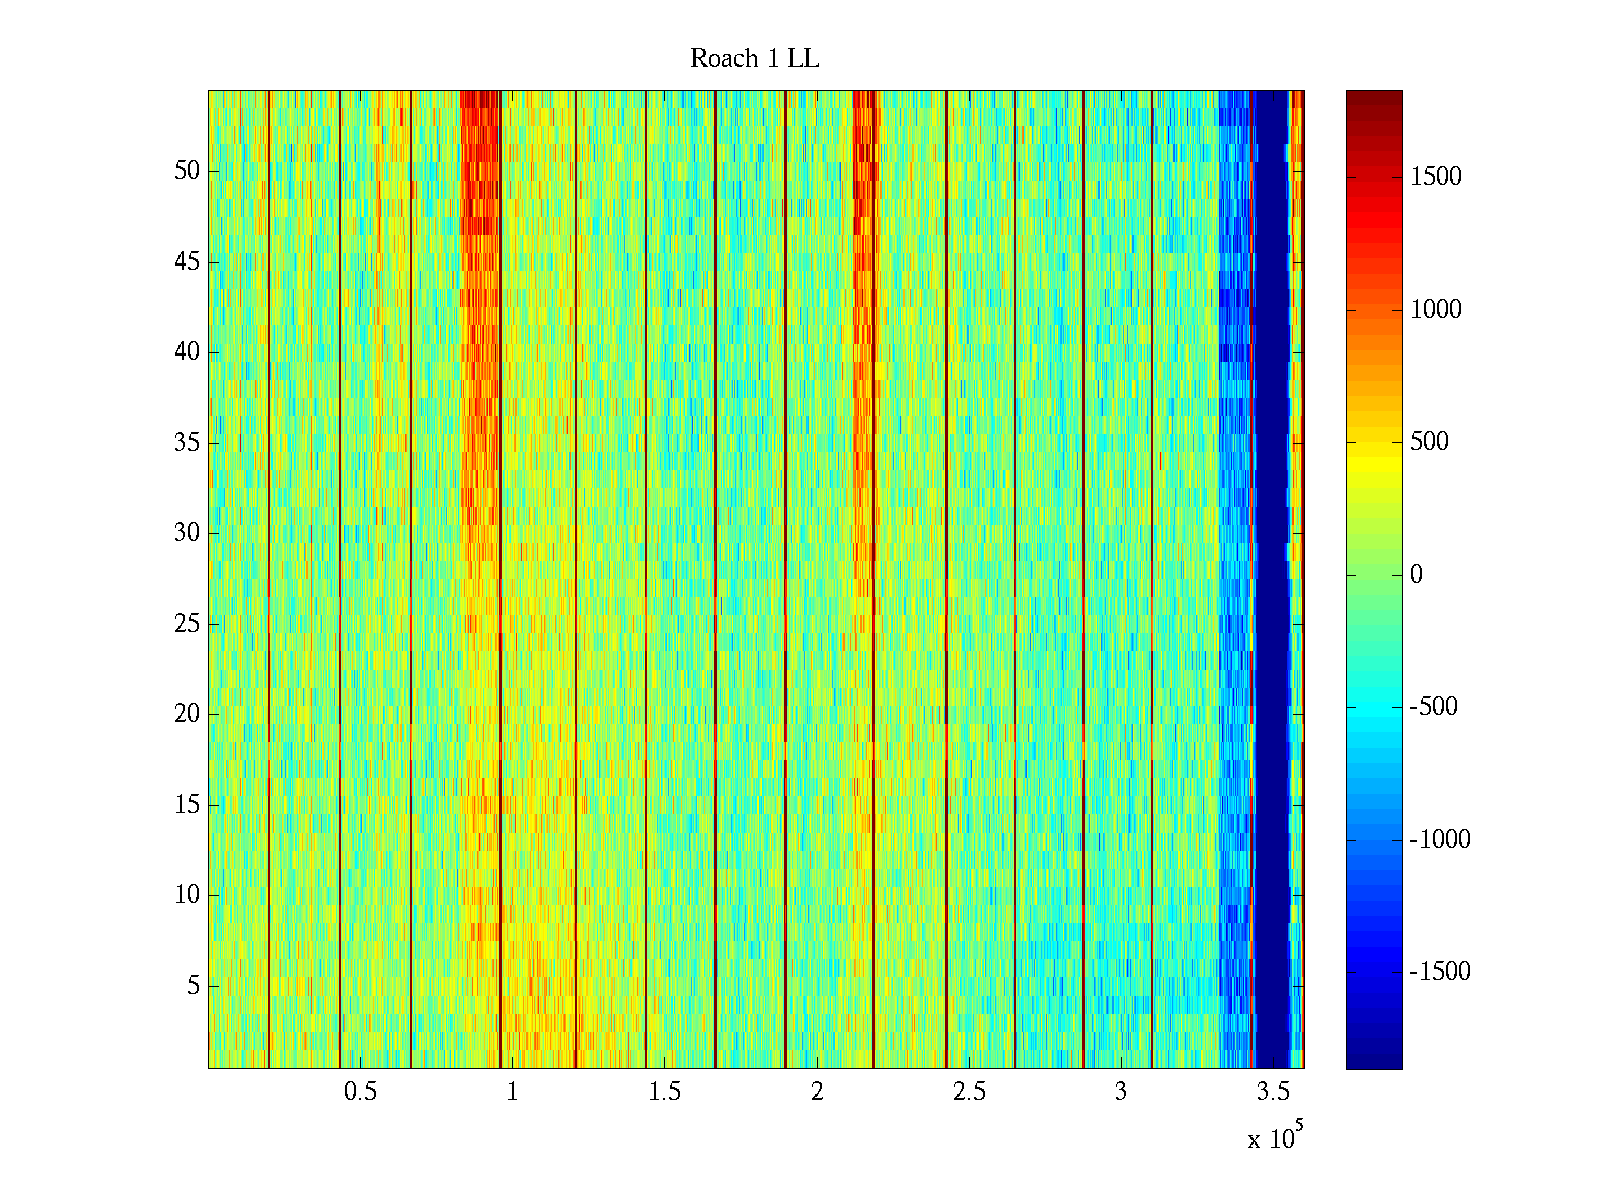Select the x-axis tick label 1.5

coord(664,1092)
